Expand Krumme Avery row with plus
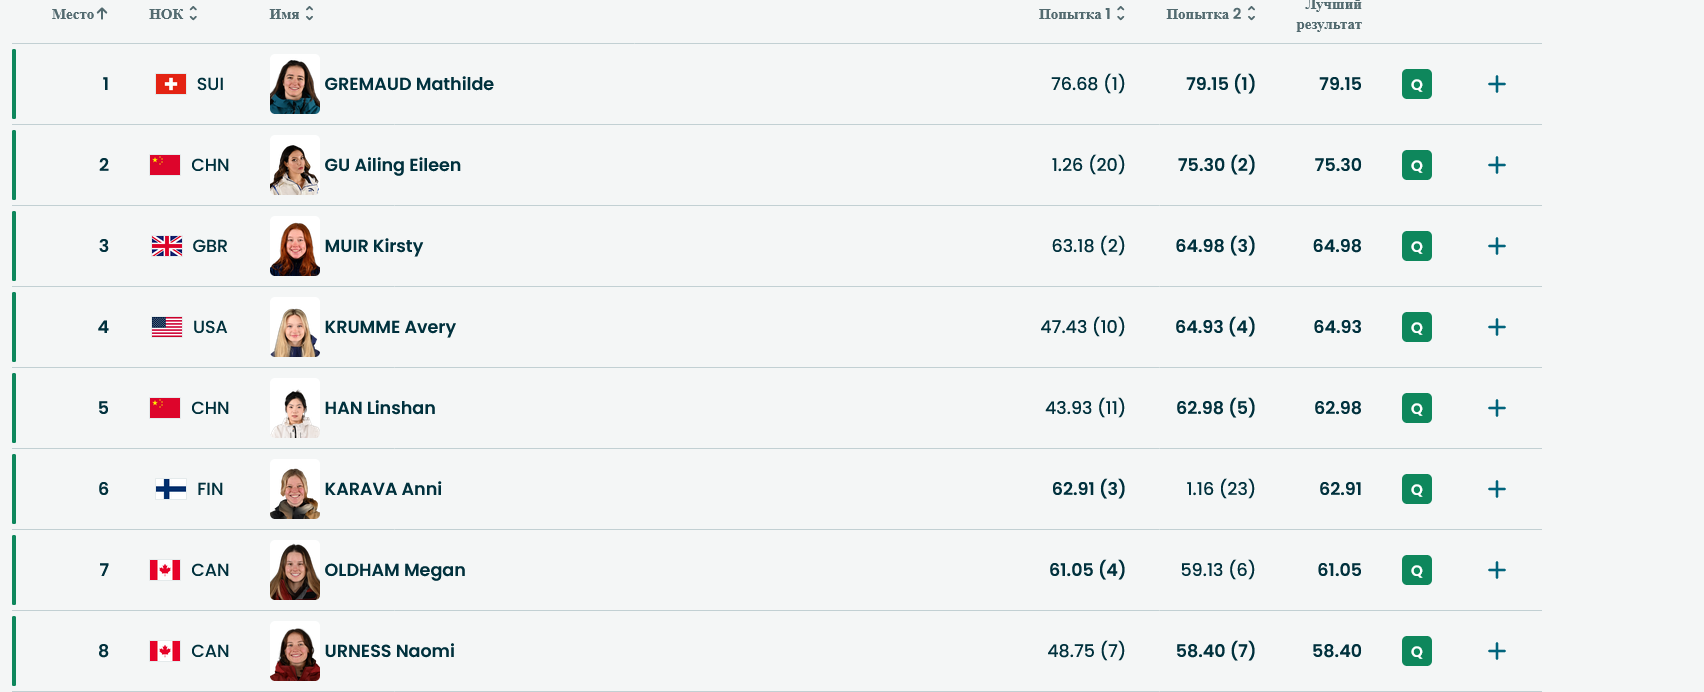 tap(1496, 327)
